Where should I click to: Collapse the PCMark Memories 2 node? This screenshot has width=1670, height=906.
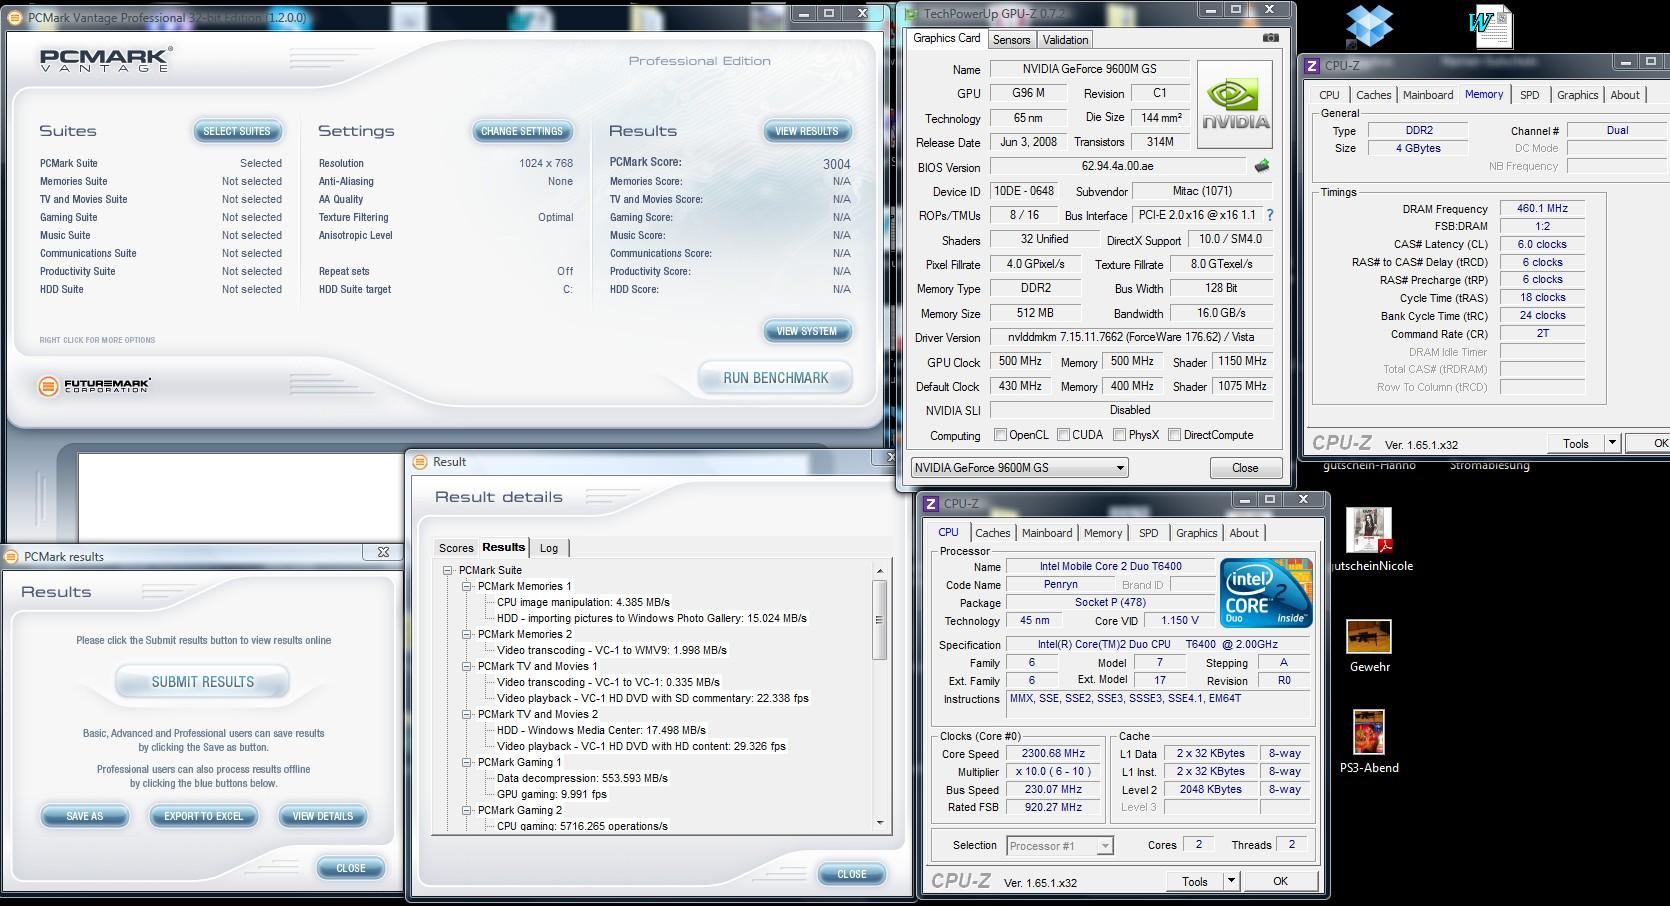[x=466, y=634]
